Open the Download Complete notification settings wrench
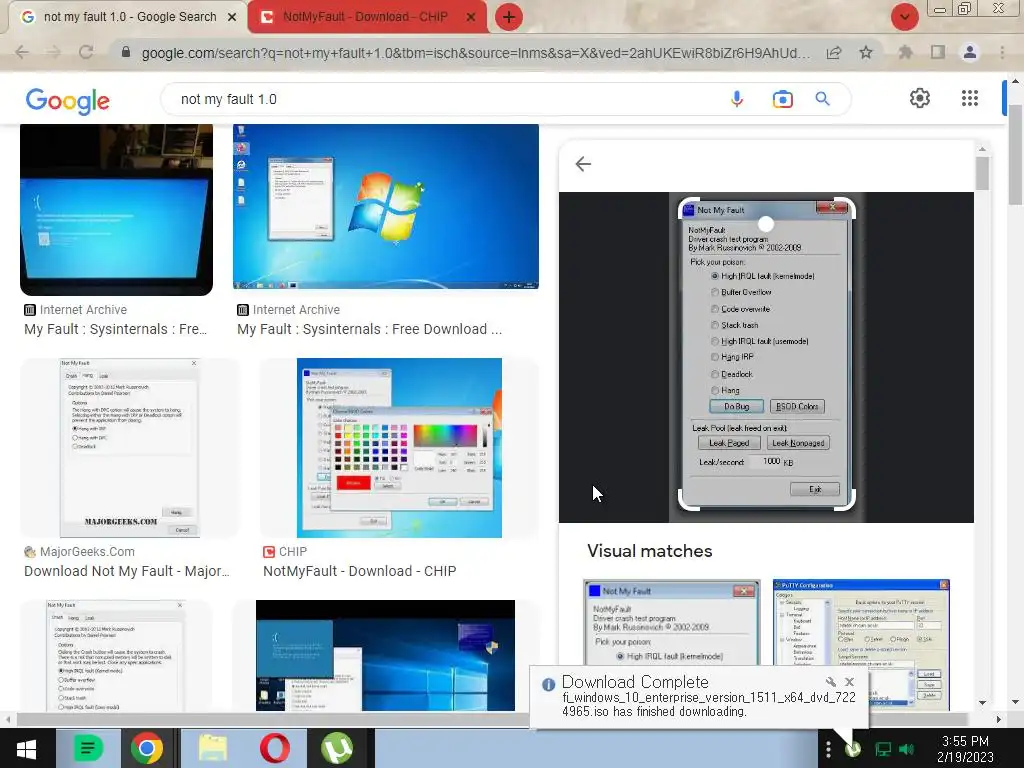This screenshot has height=768, width=1024. (x=831, y=682)
